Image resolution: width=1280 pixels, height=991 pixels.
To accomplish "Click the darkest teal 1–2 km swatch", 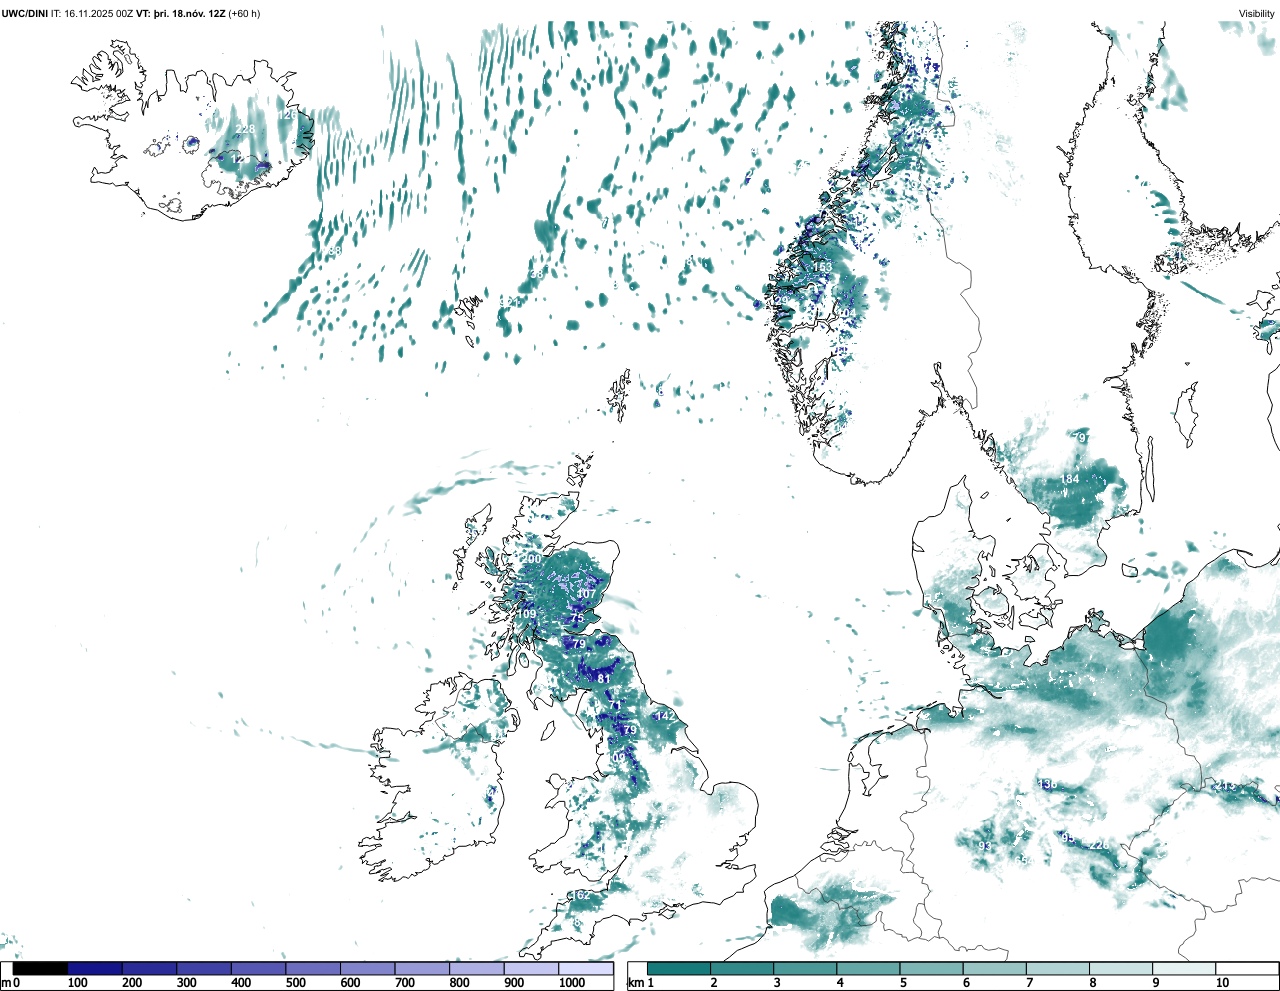I will click(679, 968).
